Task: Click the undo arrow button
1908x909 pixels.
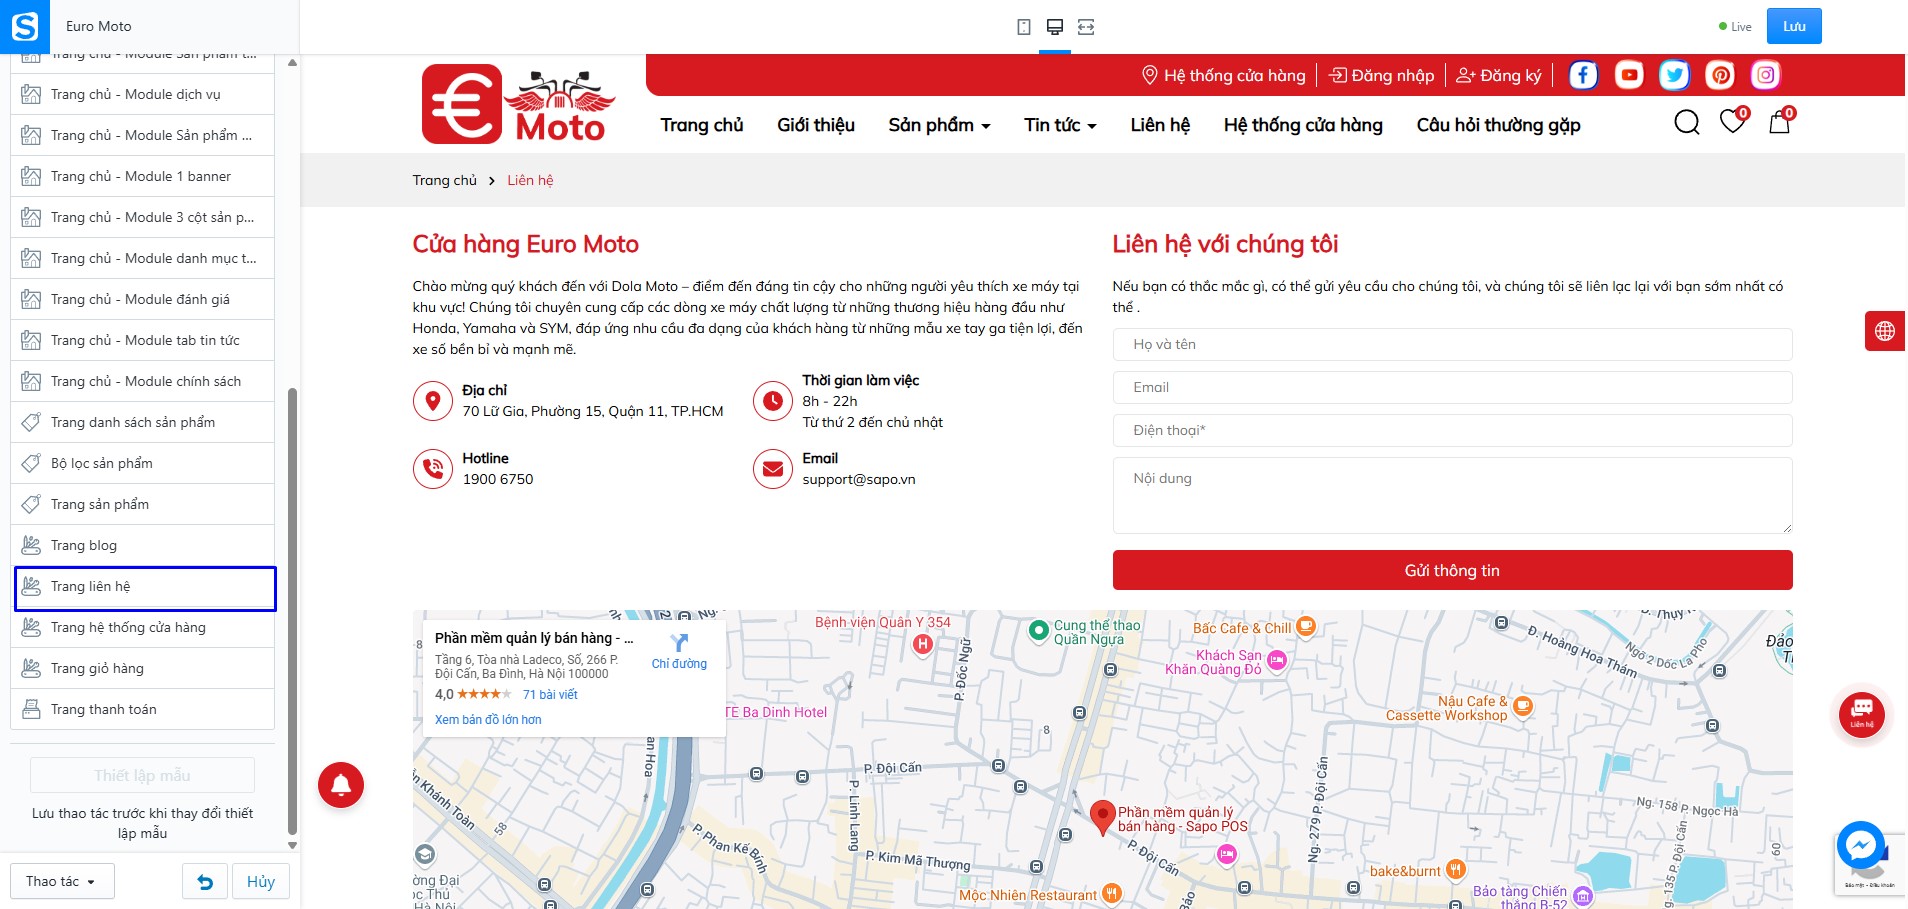Action: tap(205, 882)
